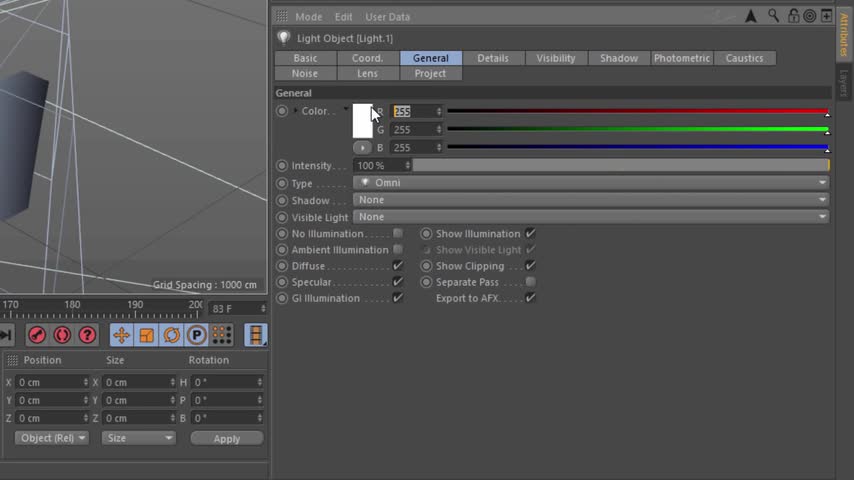Click the R value stepper arrows
The image size is (854, 480).
click(x=439, y=111)
